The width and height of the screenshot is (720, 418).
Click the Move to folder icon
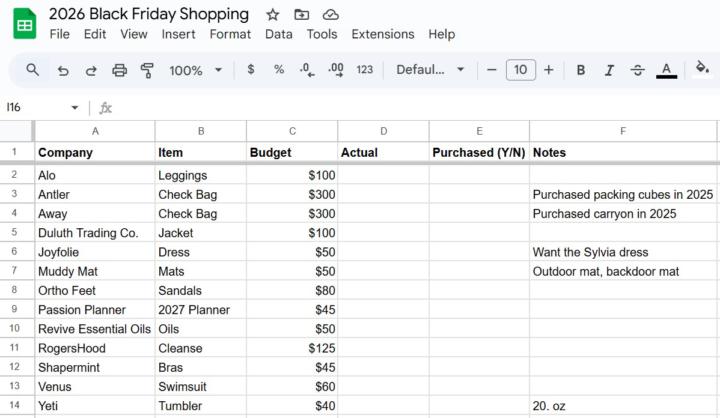[x=301, y=15]
